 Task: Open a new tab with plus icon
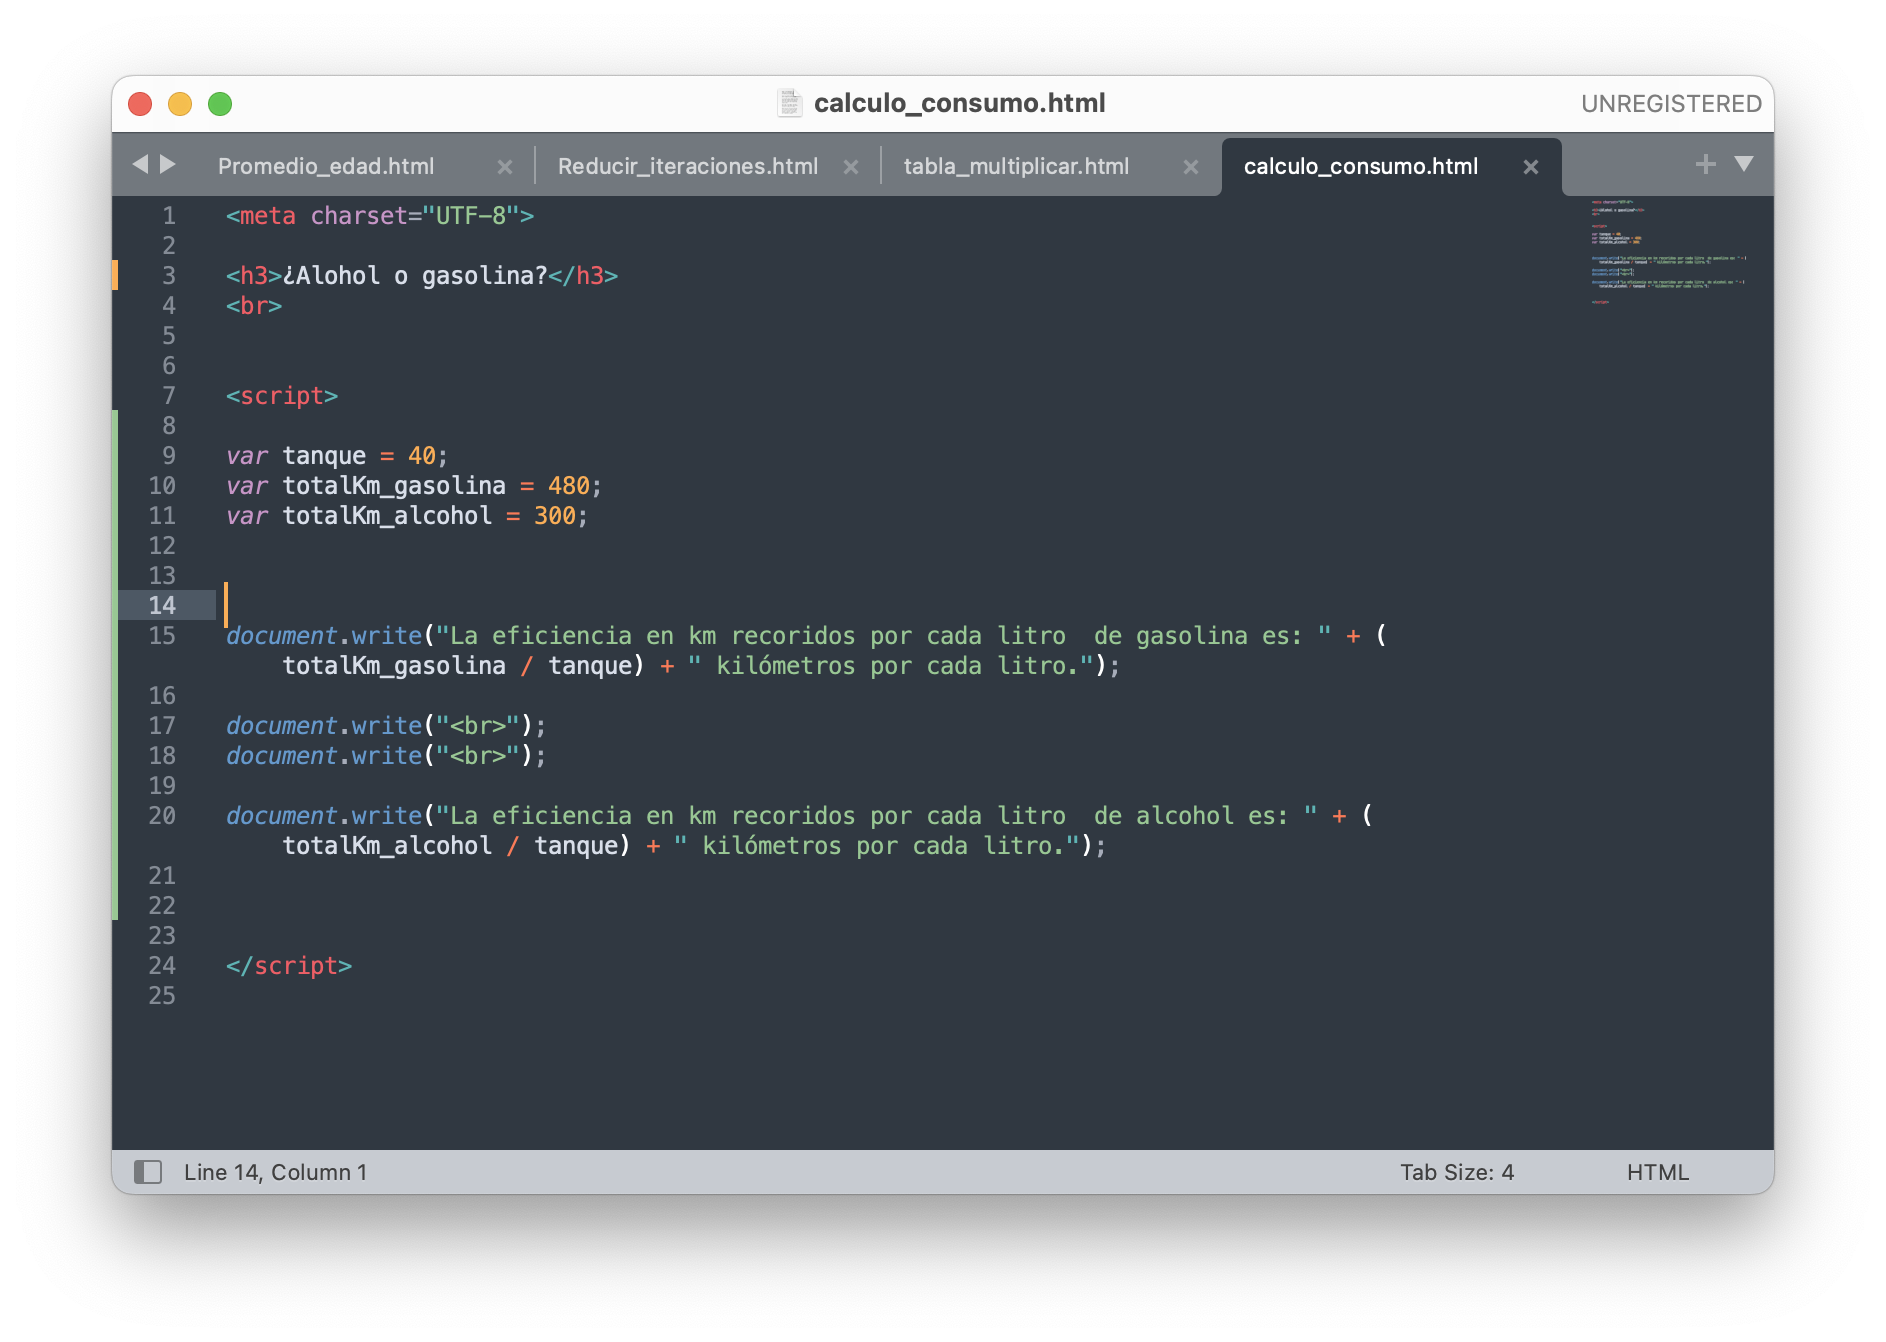1706,164
